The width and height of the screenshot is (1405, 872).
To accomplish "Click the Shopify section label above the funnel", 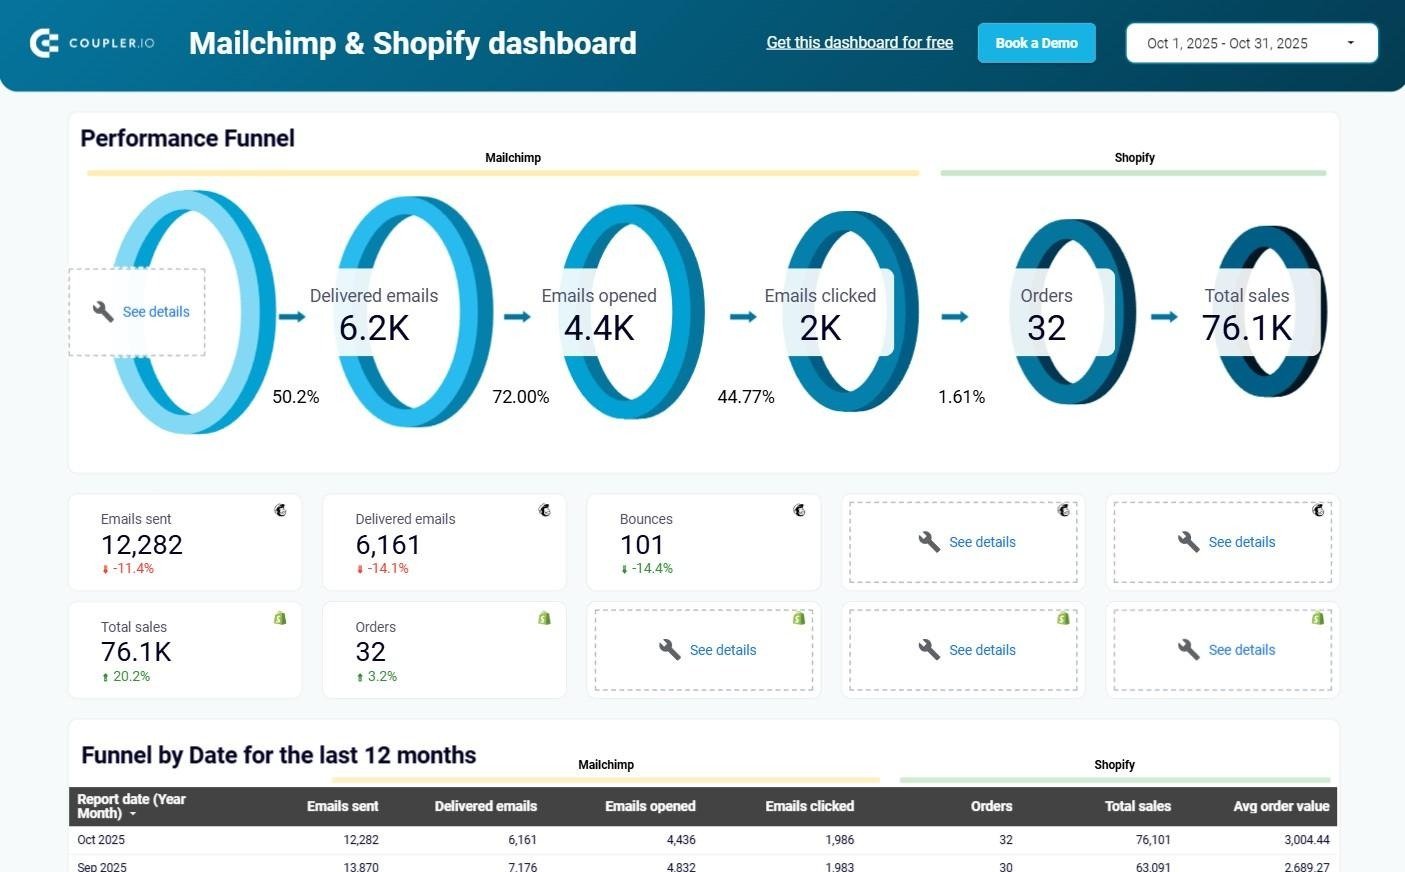I will [x=1134, y=157].
